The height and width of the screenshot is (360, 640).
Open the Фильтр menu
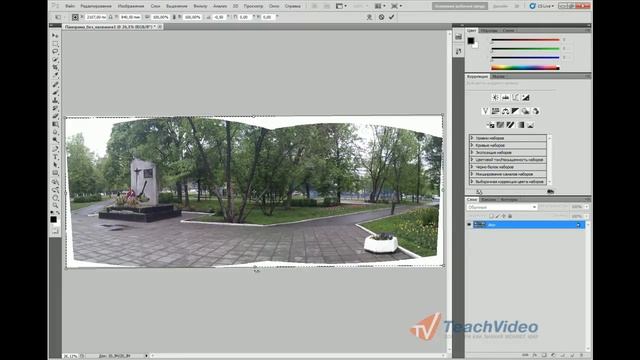click(200, 6)
